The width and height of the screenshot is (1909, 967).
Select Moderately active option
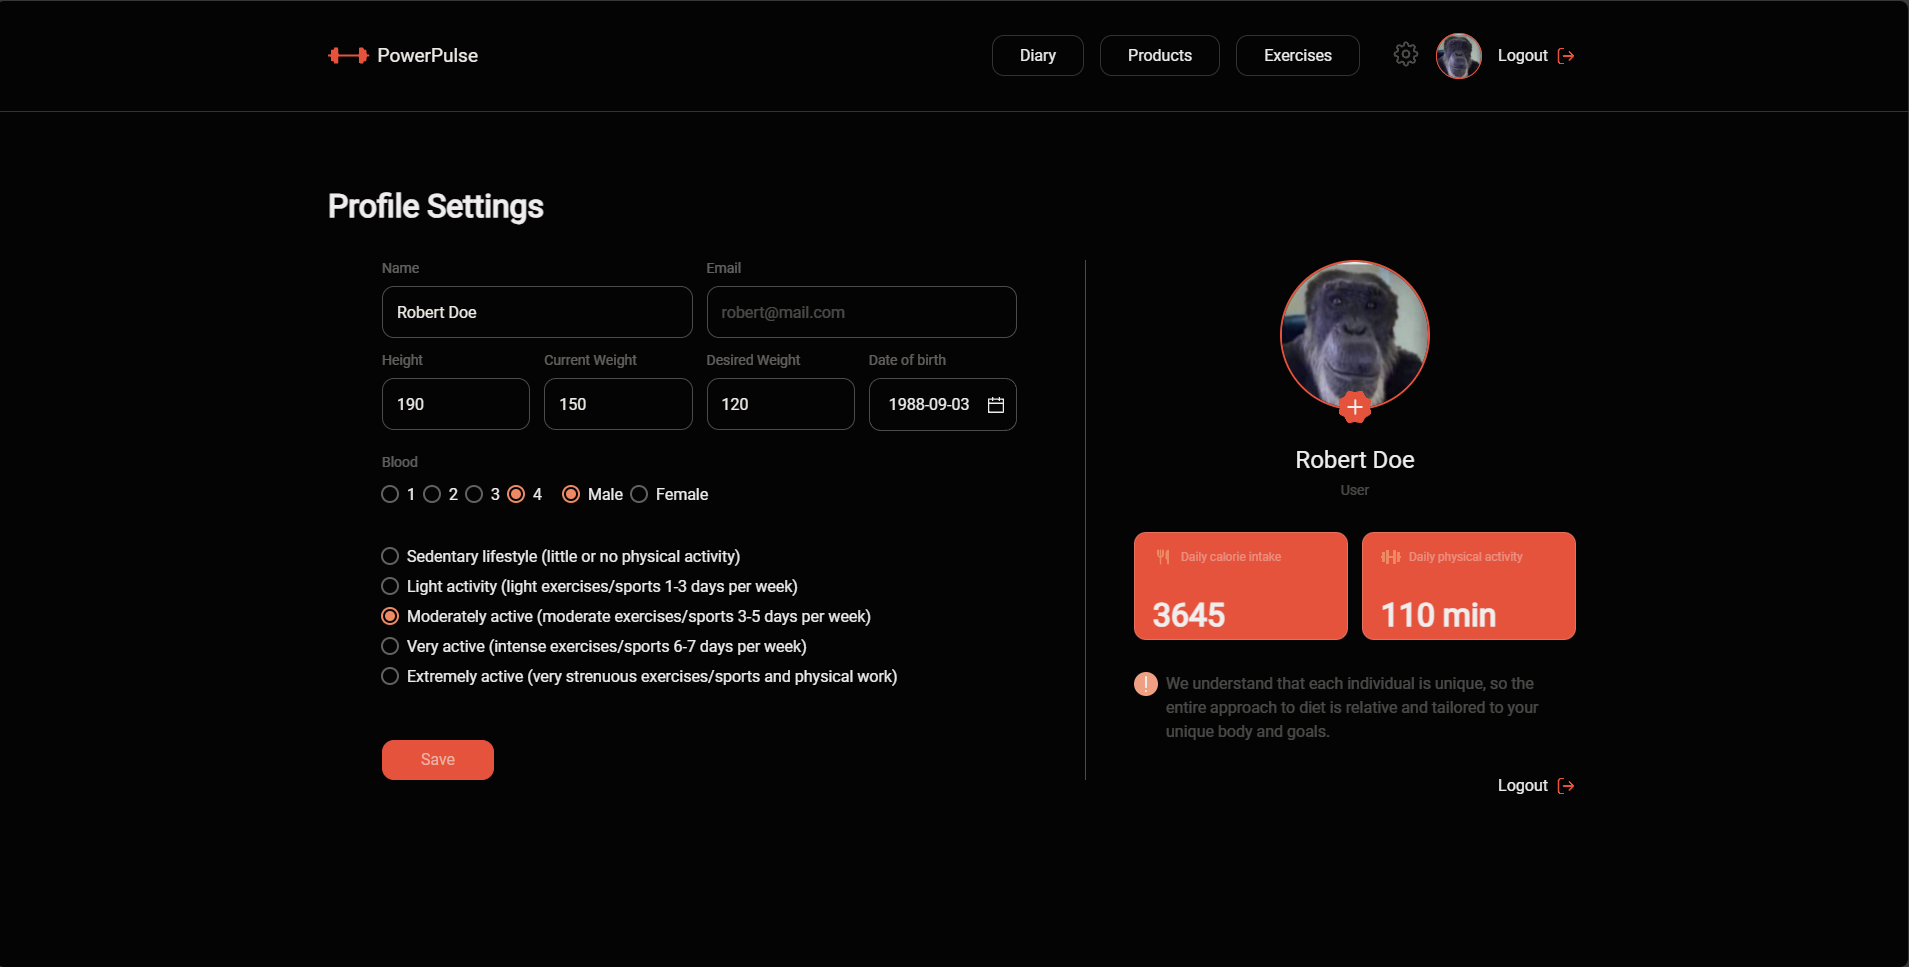point(390,616)
